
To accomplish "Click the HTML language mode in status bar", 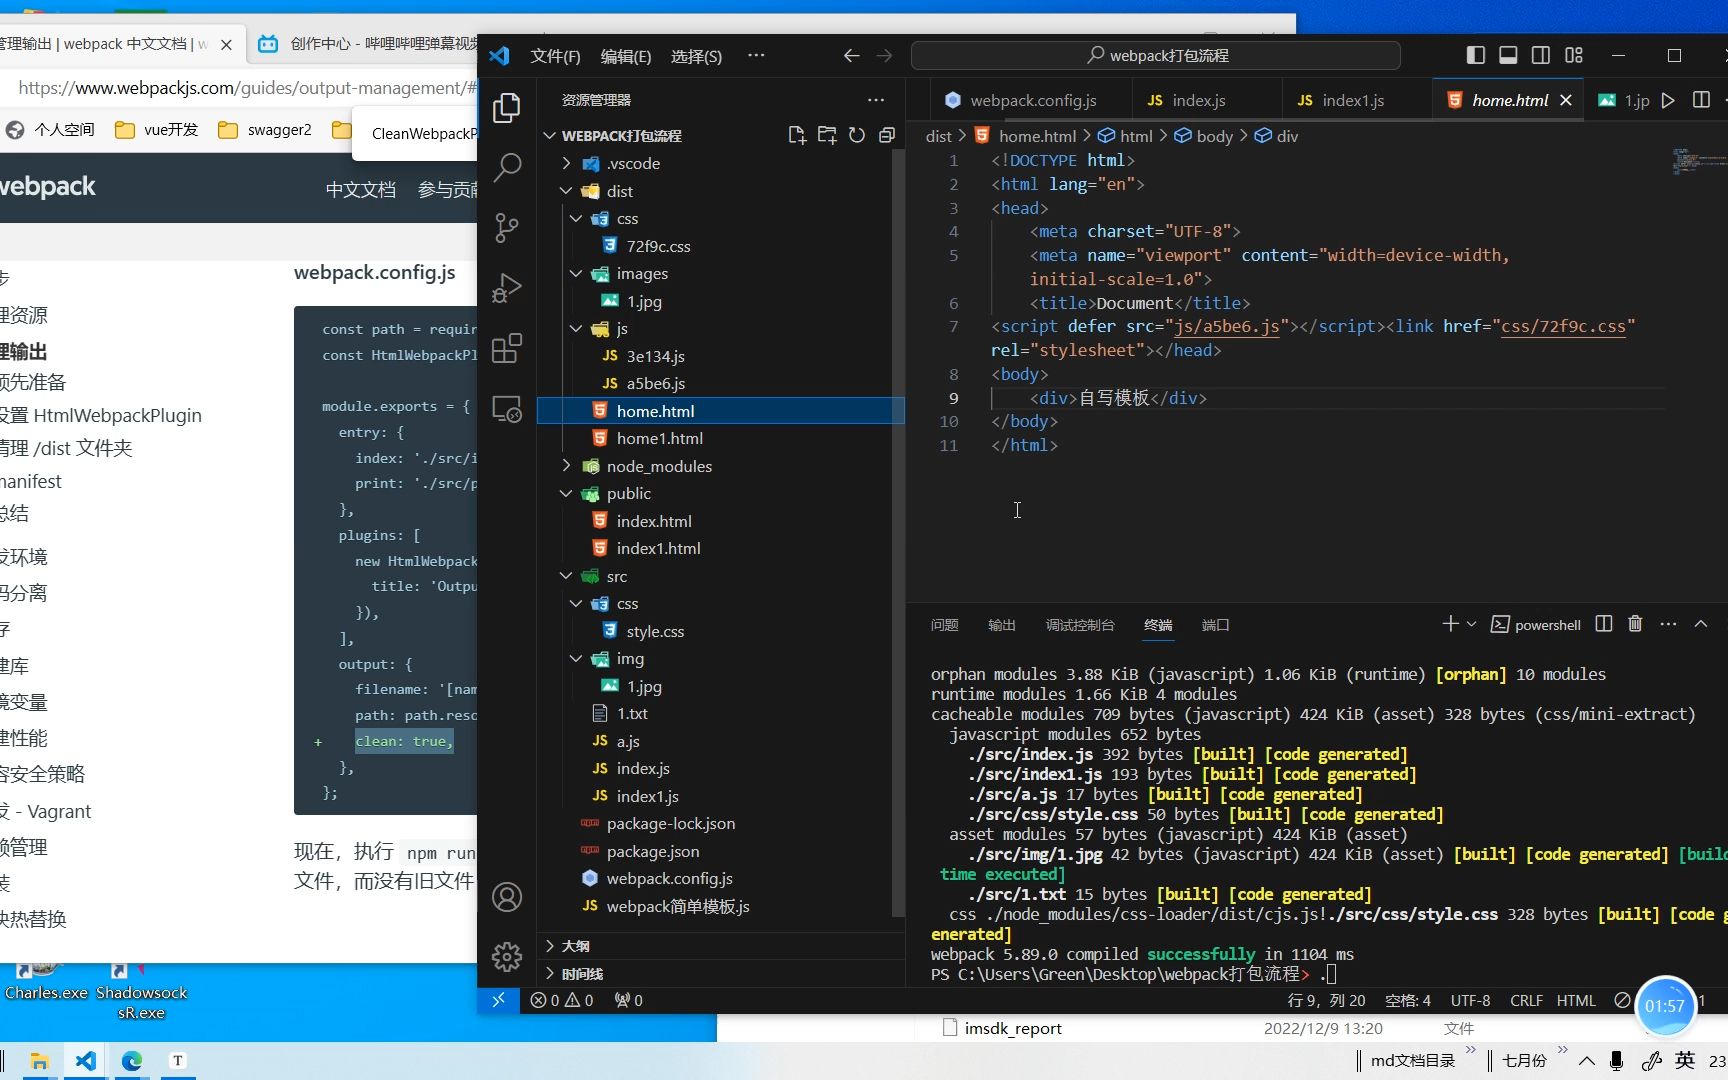I will [x=1576, y=1000].
